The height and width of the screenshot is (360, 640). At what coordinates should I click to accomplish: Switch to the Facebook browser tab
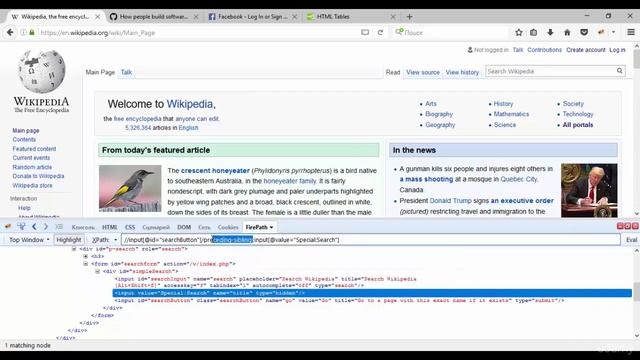tap(253, 17)
